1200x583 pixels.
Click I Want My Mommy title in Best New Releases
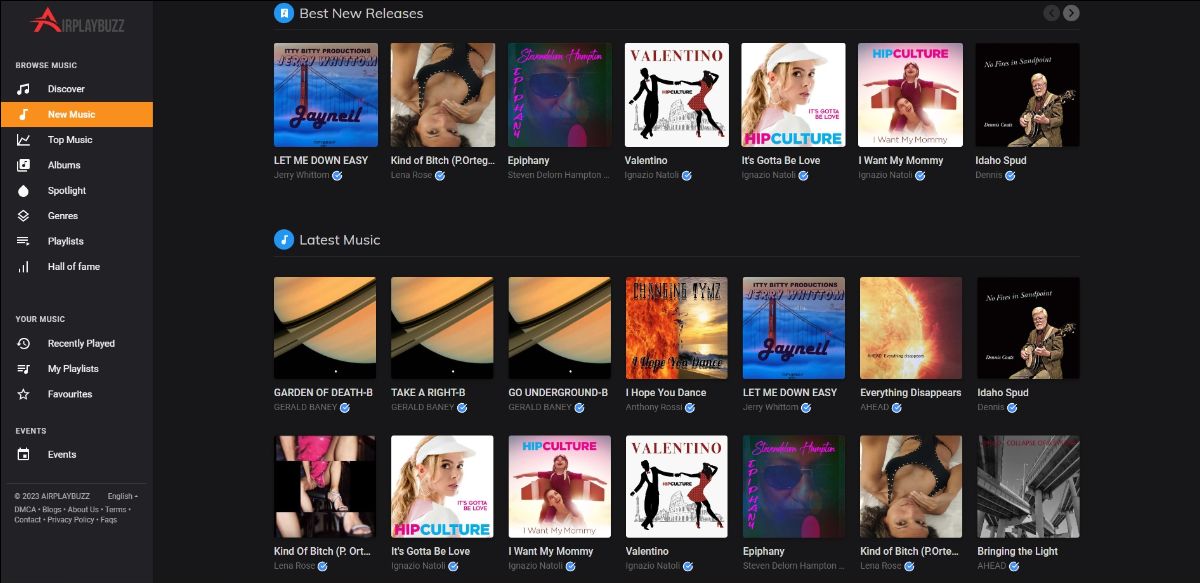901,160
